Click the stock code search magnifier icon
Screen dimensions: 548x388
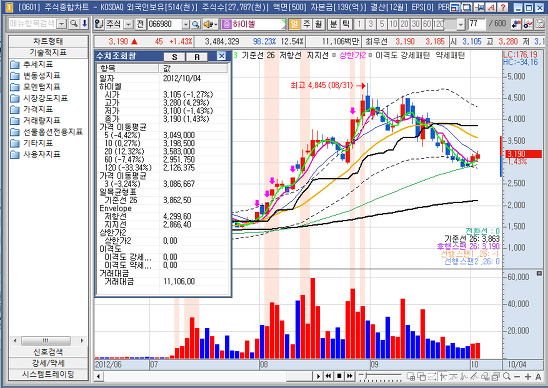coord(195,24)
